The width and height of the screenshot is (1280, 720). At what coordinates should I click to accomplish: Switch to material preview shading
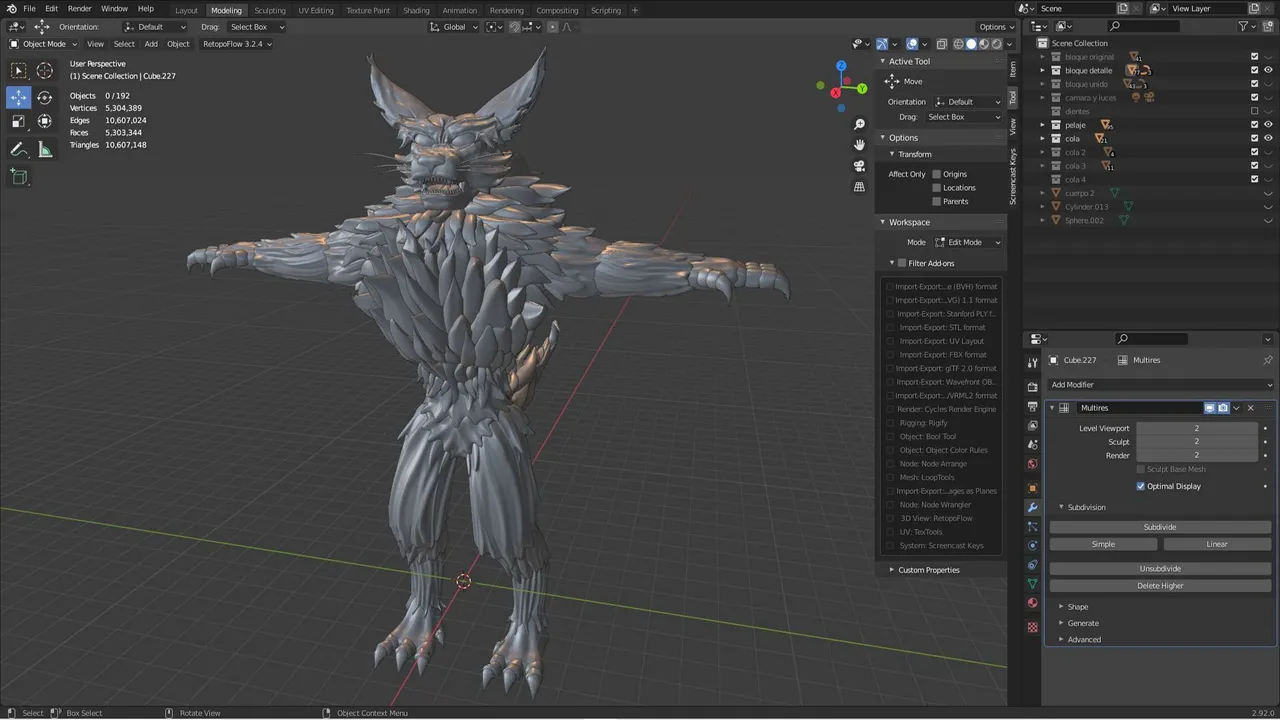(984, 44)
